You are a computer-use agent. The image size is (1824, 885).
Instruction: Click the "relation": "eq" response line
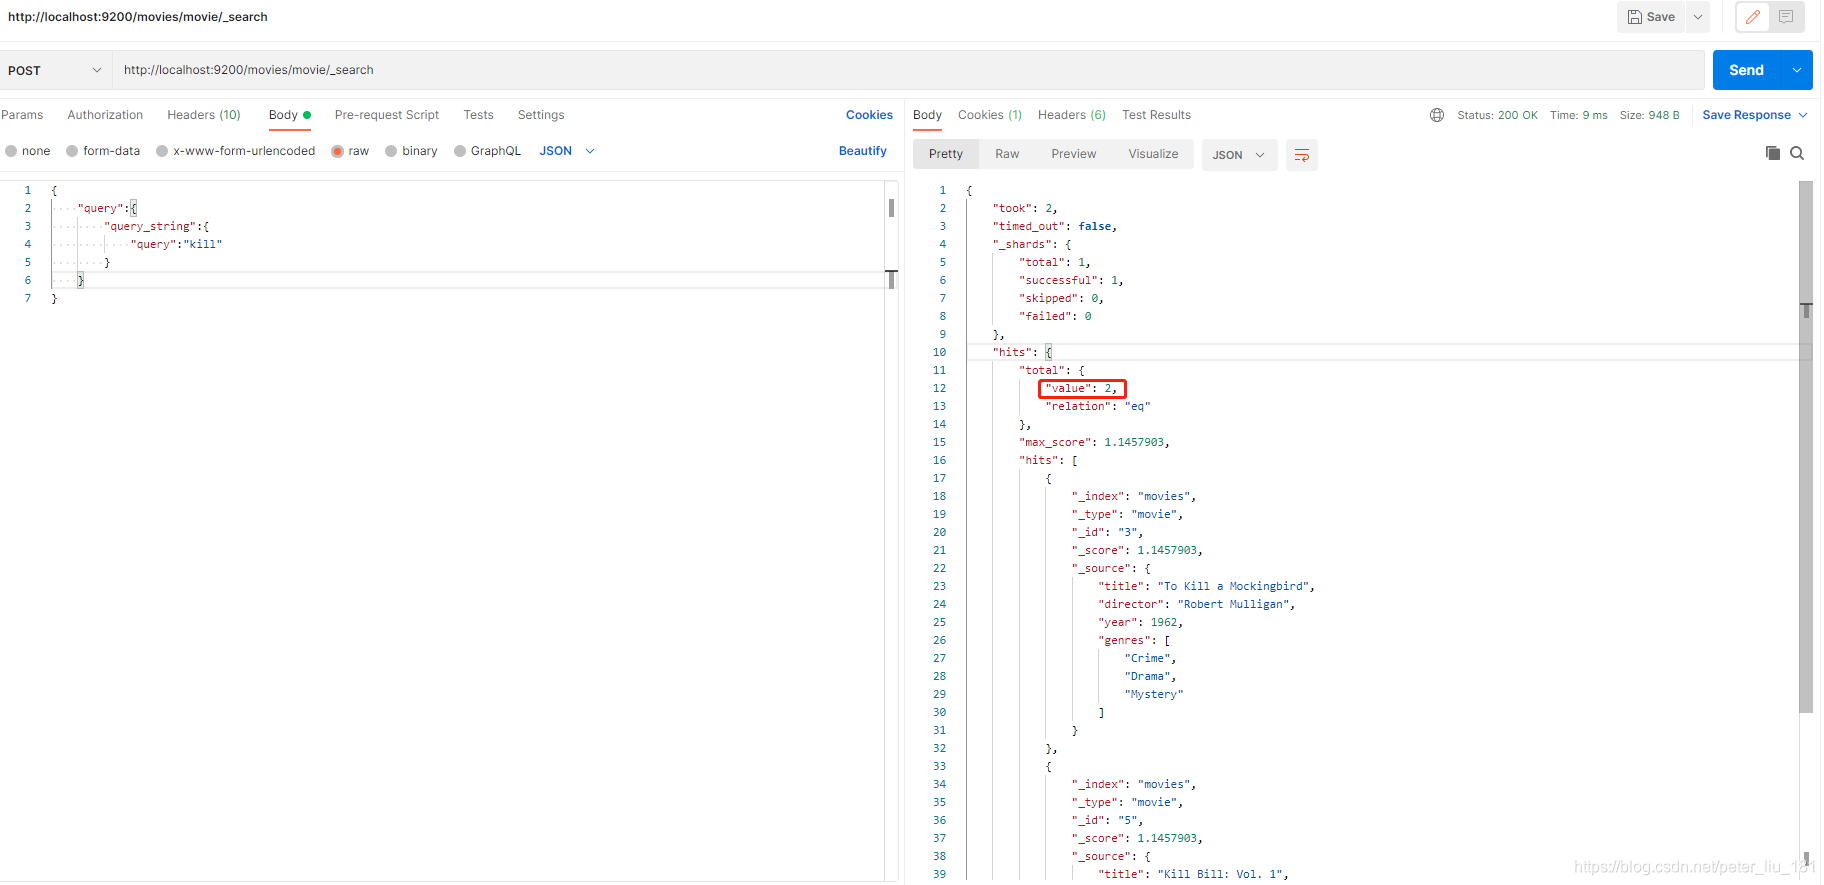[1097, 406]
